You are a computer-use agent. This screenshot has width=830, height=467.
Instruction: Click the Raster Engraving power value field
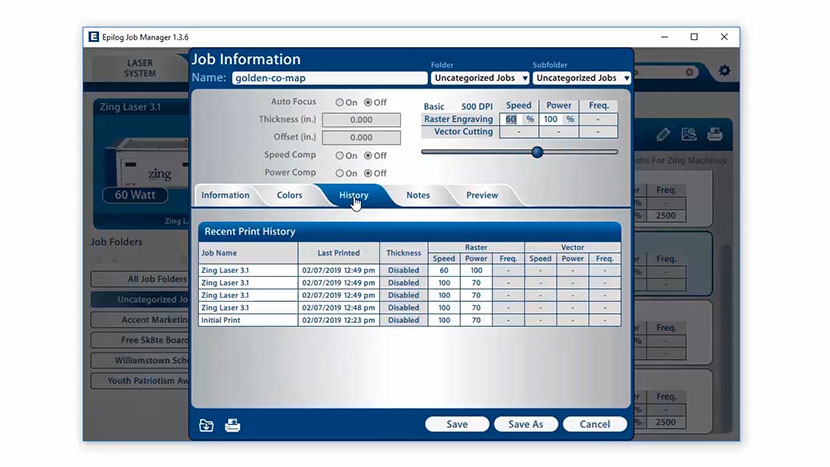pyautogui.click(x=553, y=119)
